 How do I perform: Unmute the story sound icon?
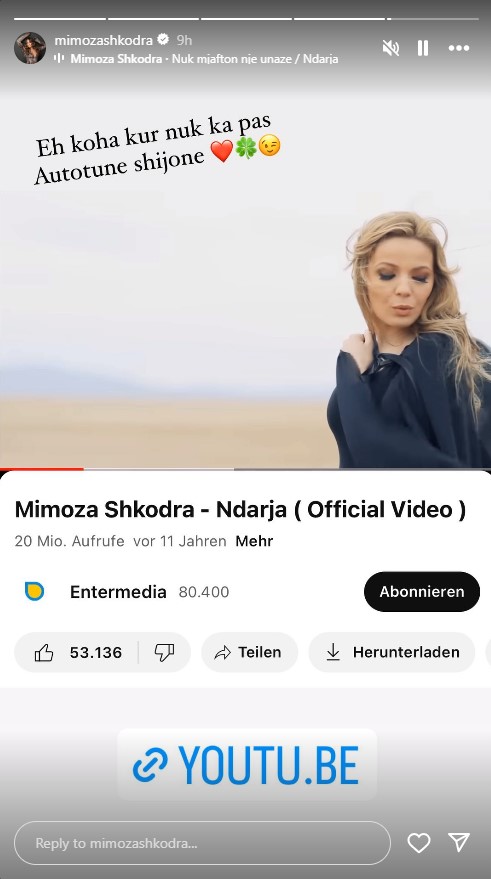pyautogui.click(x=390, y=48)
